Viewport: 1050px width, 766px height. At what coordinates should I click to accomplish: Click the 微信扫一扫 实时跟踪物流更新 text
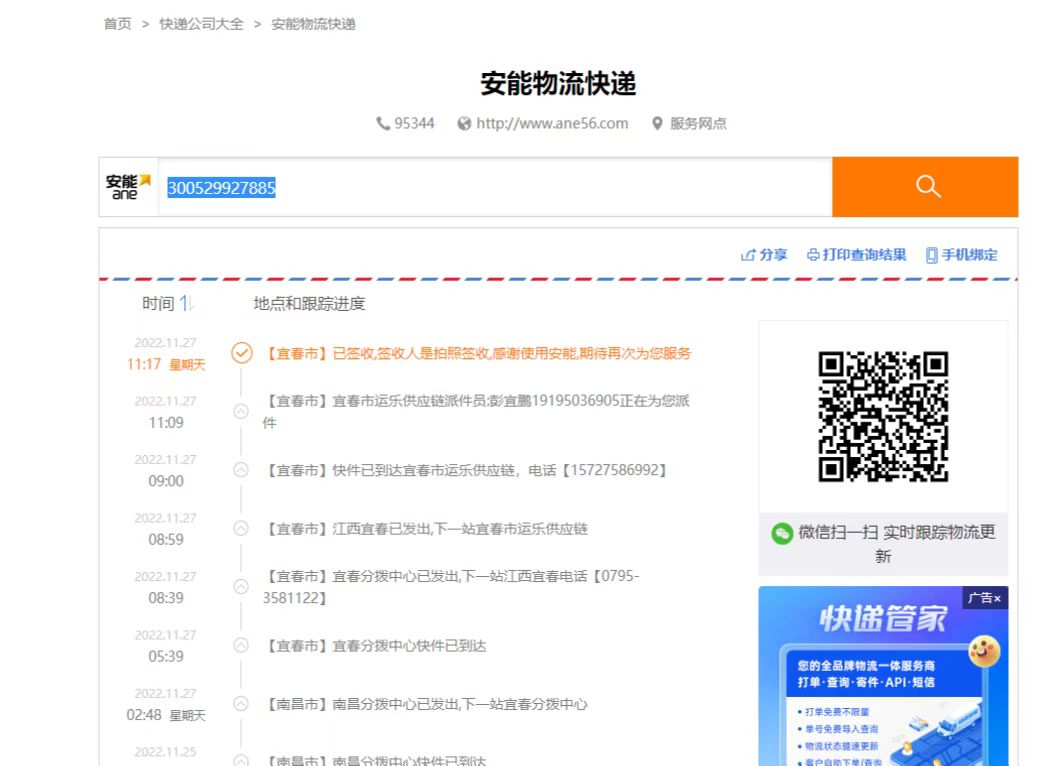click(896, 544)
